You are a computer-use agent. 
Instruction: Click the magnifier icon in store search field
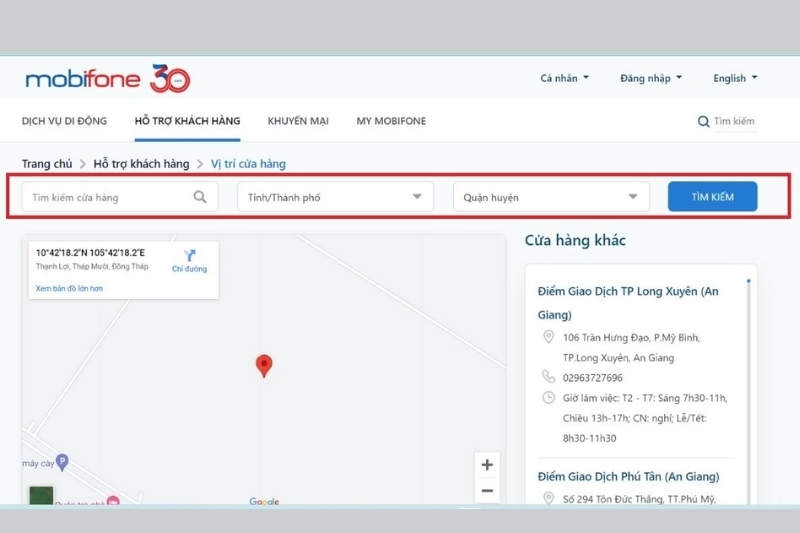(x=200, y=197)
